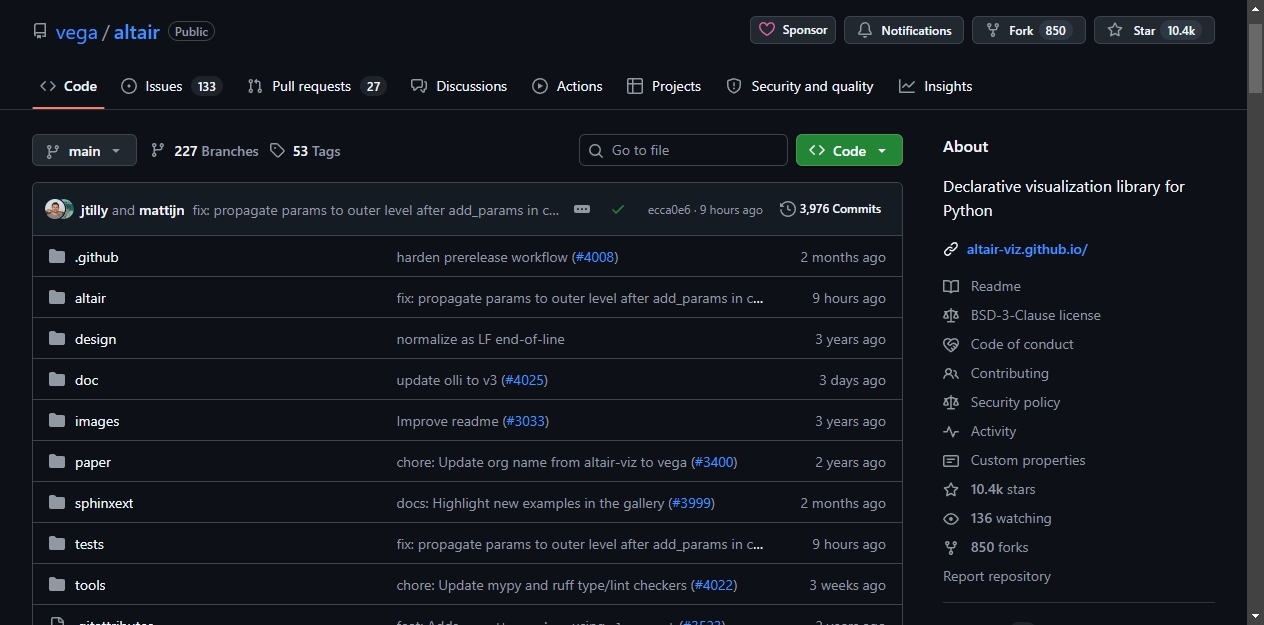Image resolution: width=1264 pixels, height=625 pixels.
Task: Click the repository book icon beside vega
Action: [x=40, y=32]
